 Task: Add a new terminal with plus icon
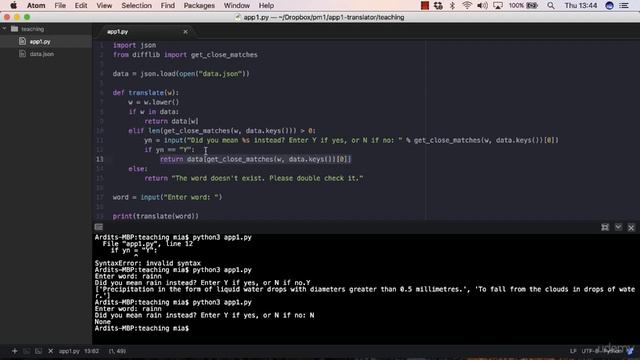pyautogui.click(x=15, y=351)
